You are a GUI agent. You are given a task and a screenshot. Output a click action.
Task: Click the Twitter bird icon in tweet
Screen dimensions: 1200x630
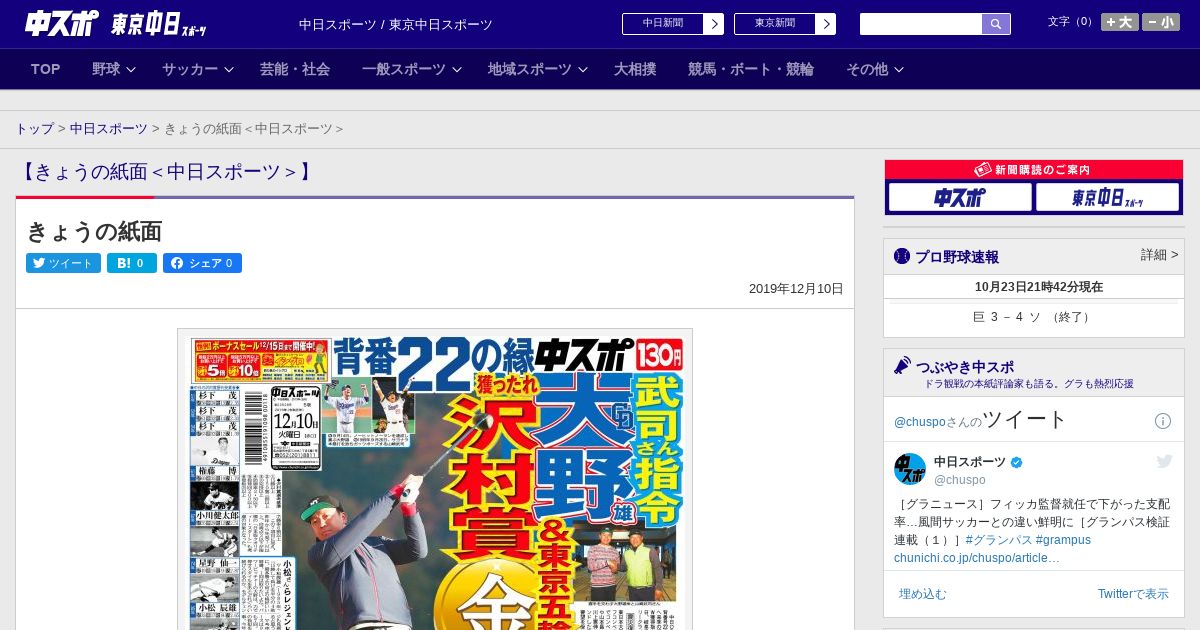coord(1164,461)
